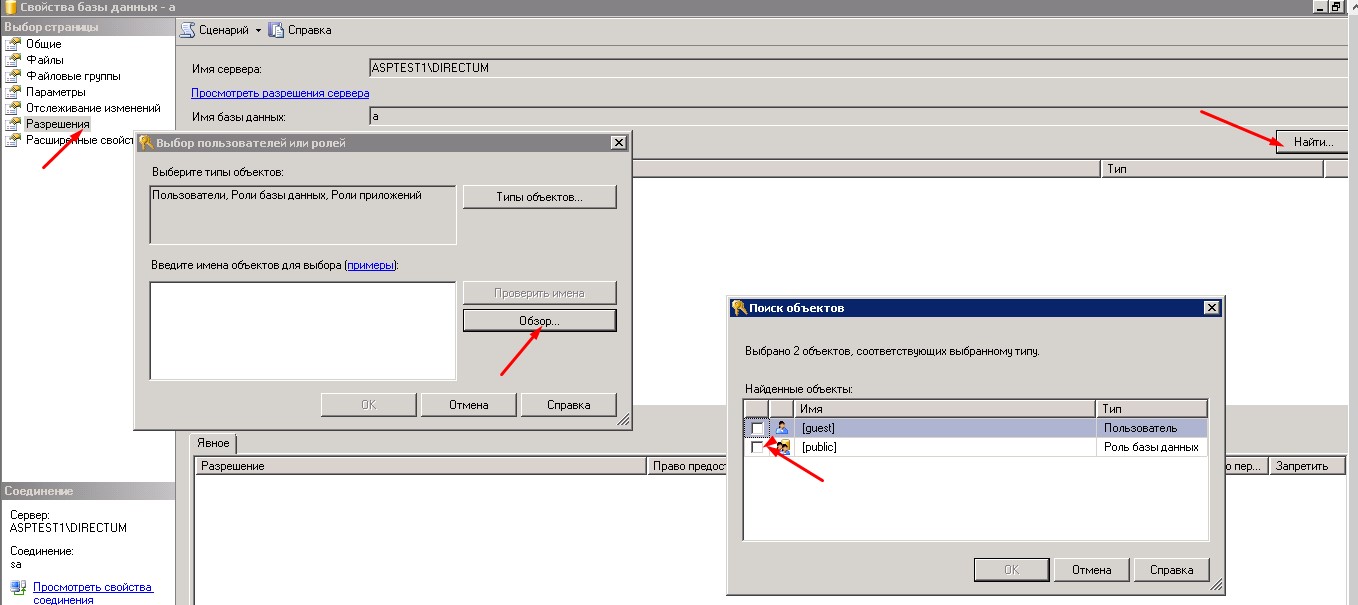Select the Общие page icon
This screenshot has height=605, width=1358.
(x=13, y=44)
